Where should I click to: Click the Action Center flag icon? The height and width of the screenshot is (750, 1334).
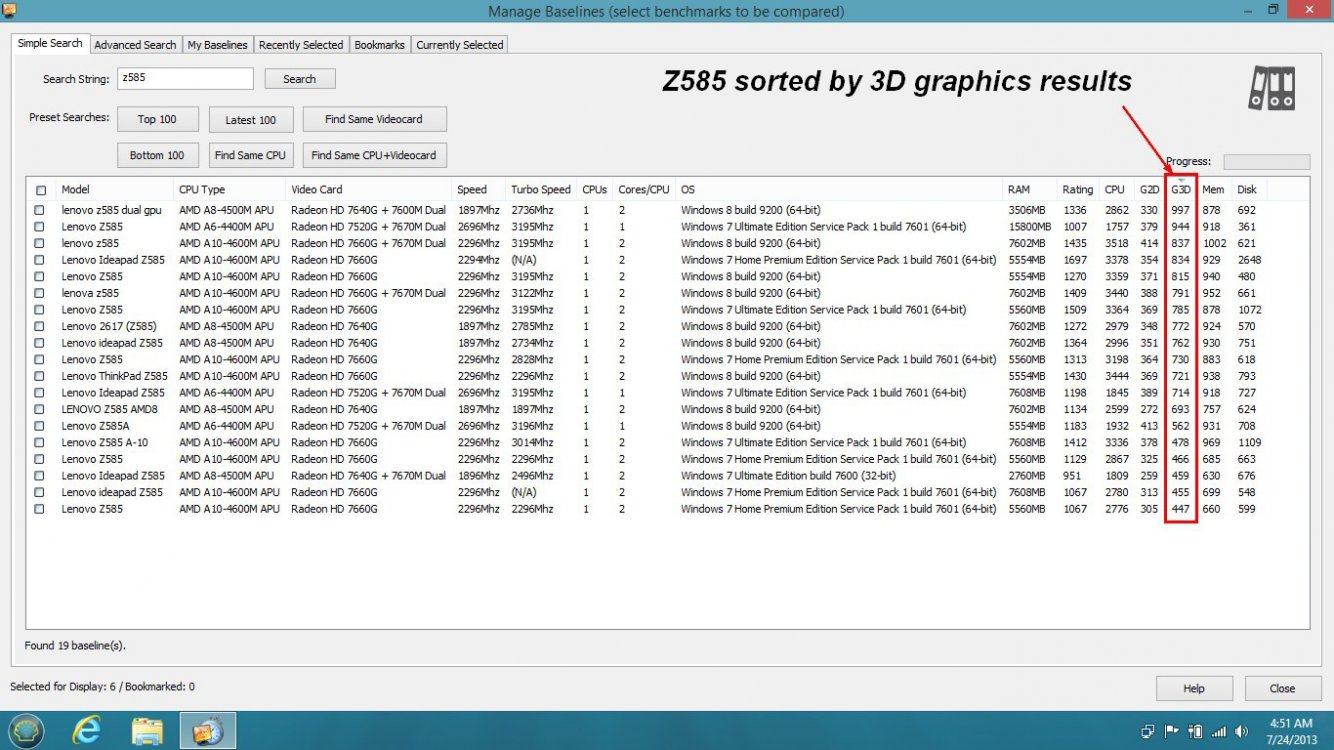click(1172, 732)
